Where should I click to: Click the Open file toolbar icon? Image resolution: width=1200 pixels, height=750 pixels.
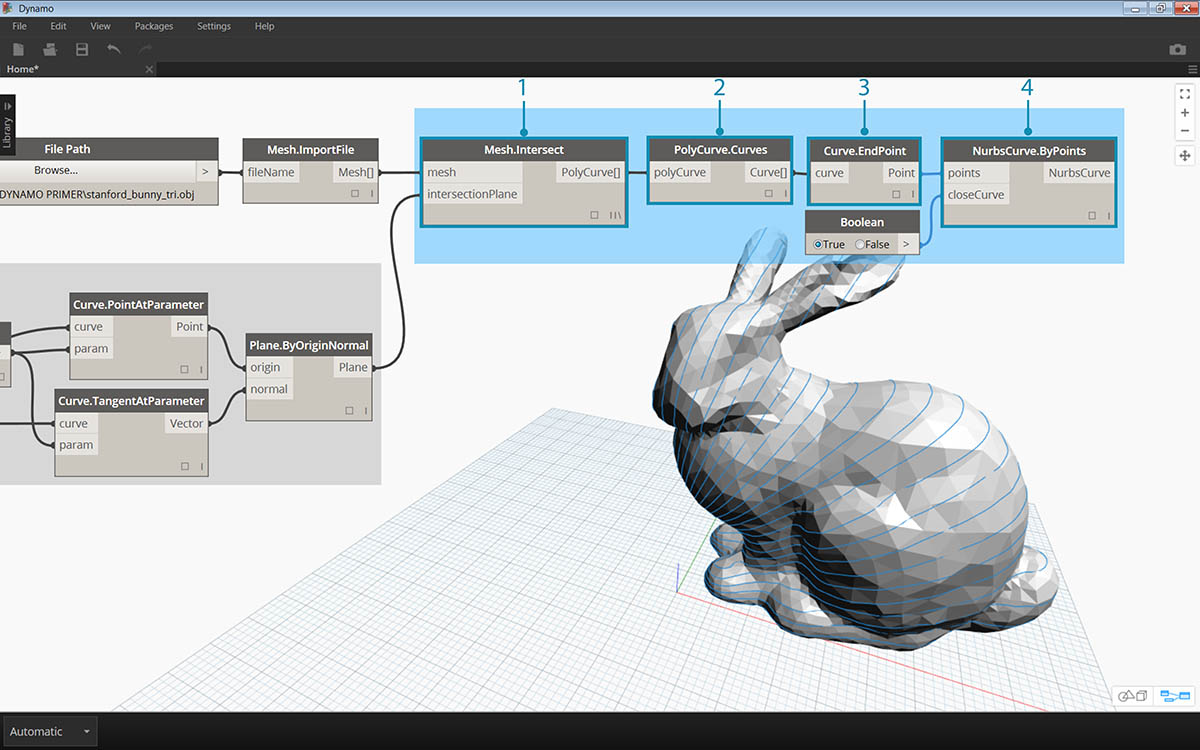[50, 49]
